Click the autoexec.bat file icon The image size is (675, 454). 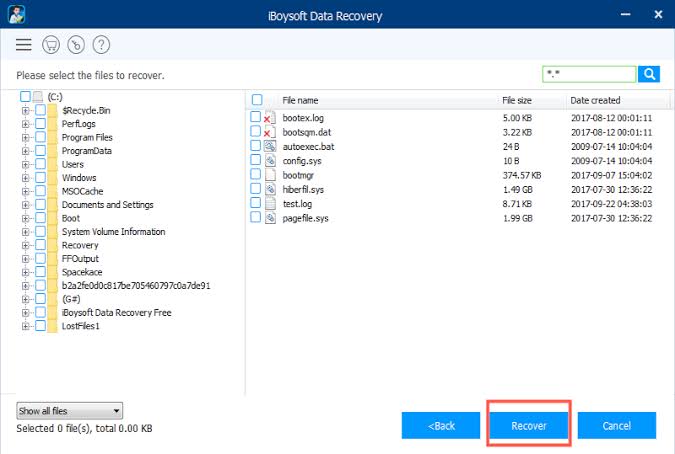270,146
